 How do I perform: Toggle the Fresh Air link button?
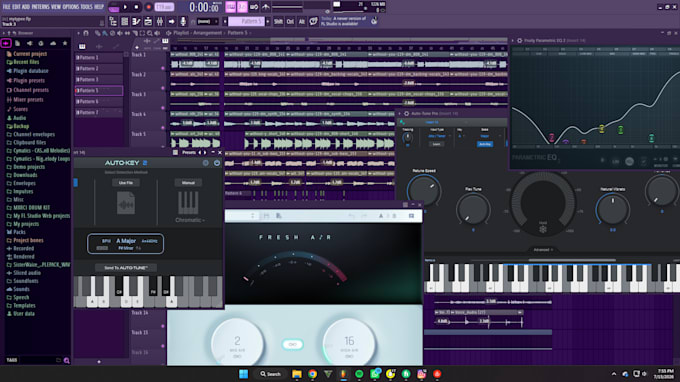click(x=292, y=344)
